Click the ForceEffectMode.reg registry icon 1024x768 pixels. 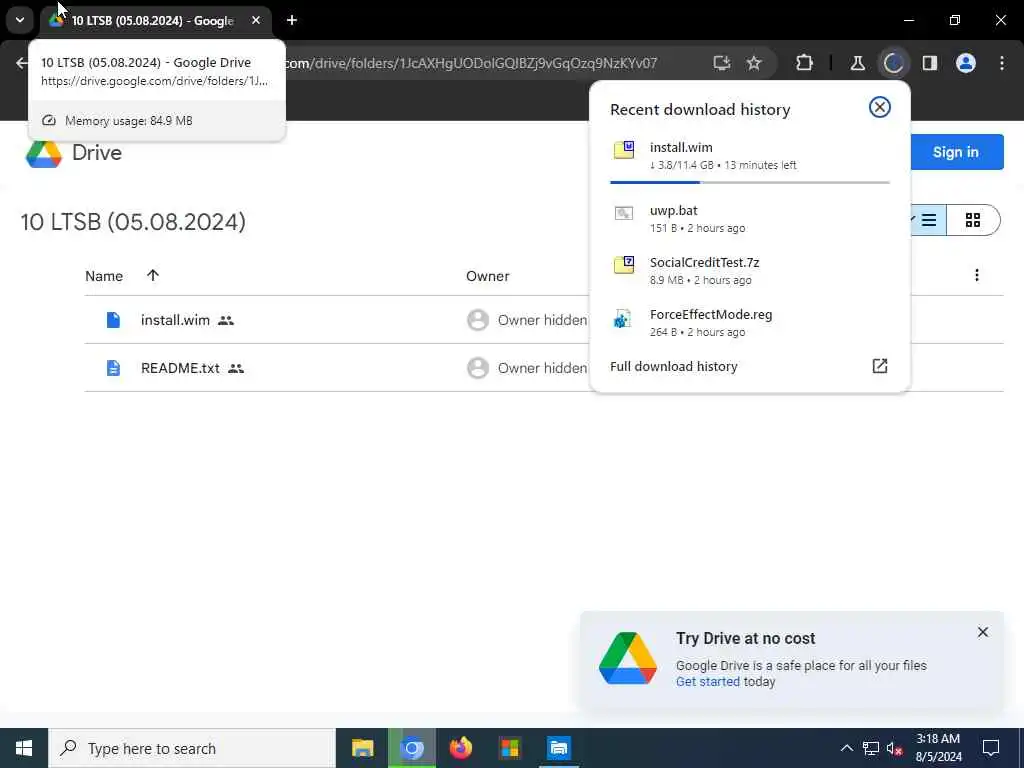click(622, 319)
